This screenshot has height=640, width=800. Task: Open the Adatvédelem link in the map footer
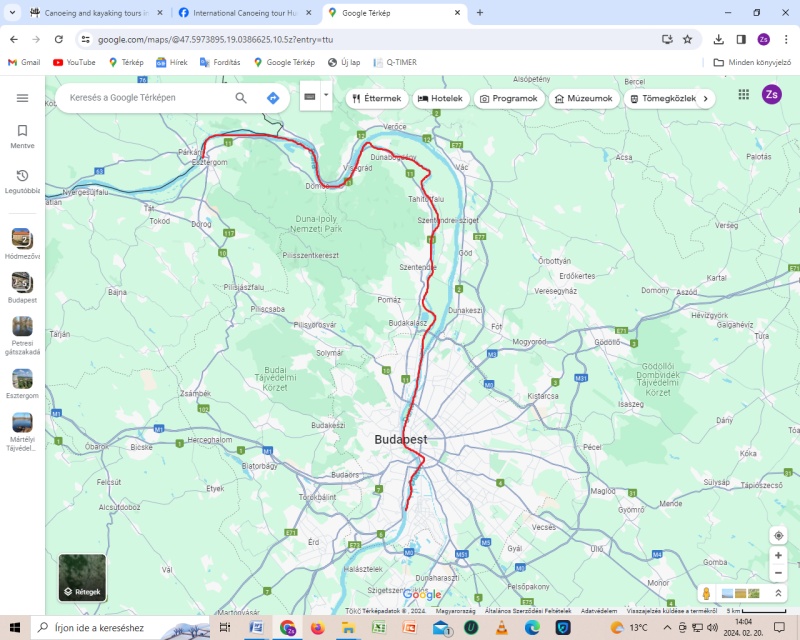pos(599,610)
